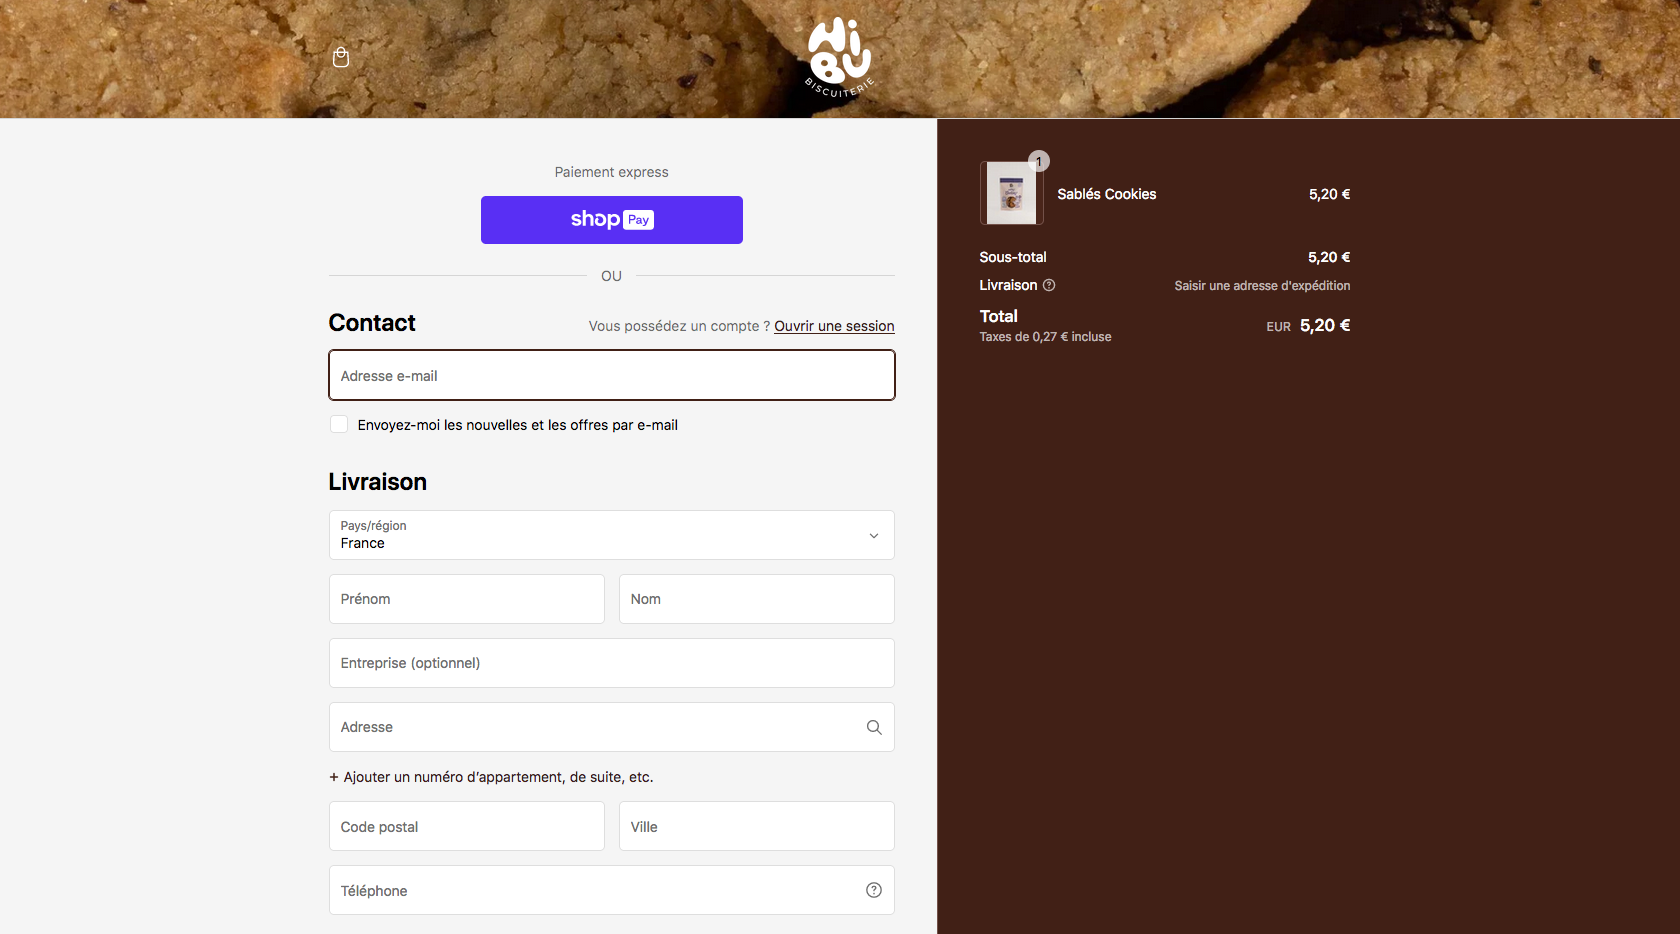
Task: Click the Code postal field
Action: [x=467, y=826]
